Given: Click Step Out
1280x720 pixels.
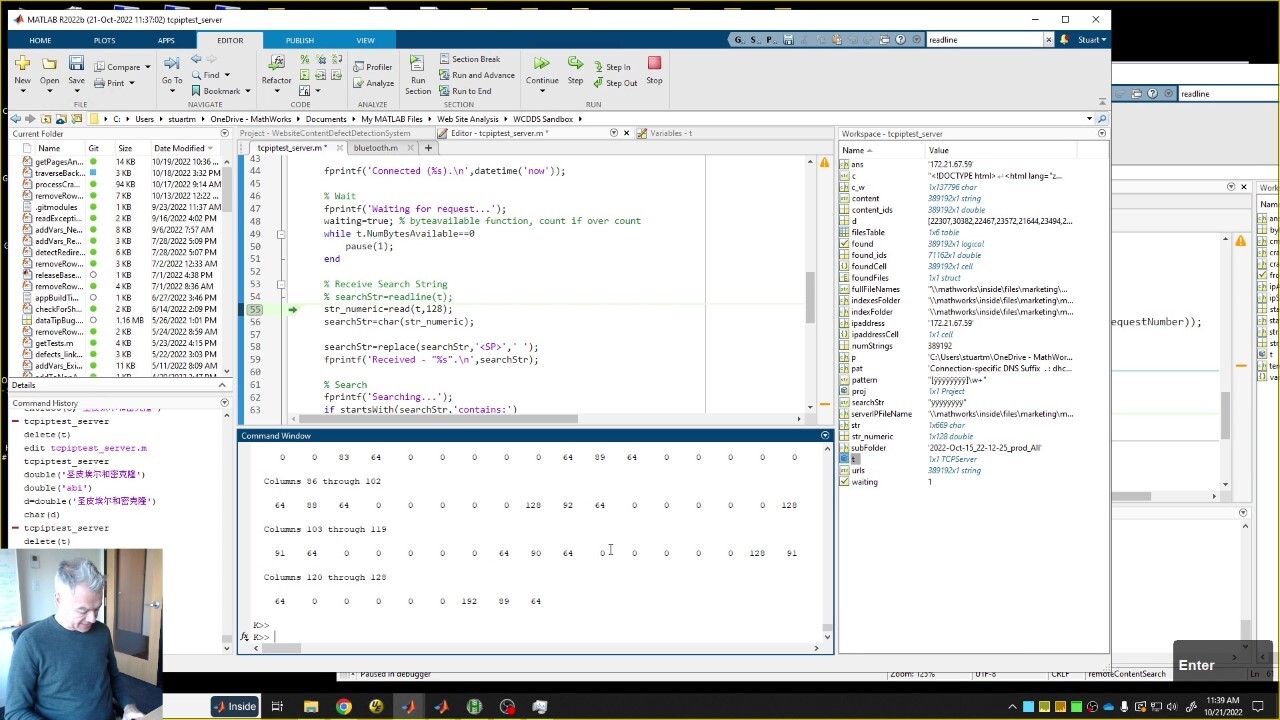Looking at the screenshot, I should [615, 83].
